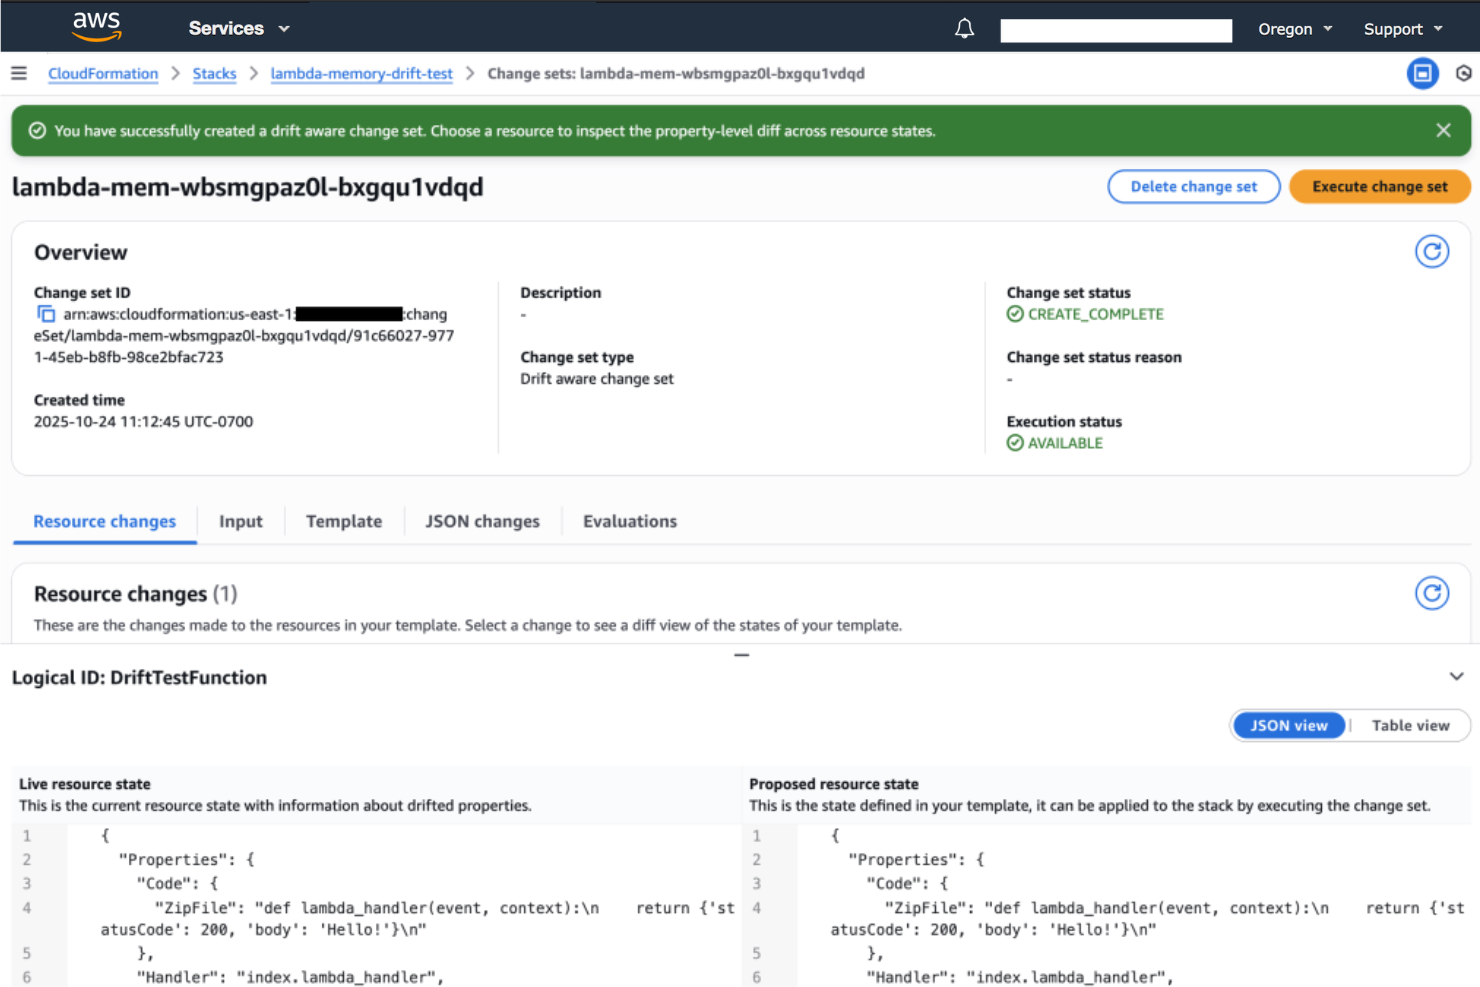Open the Support dropdown
This screenshot has width=1480, height=987.
coord(1401,29)
